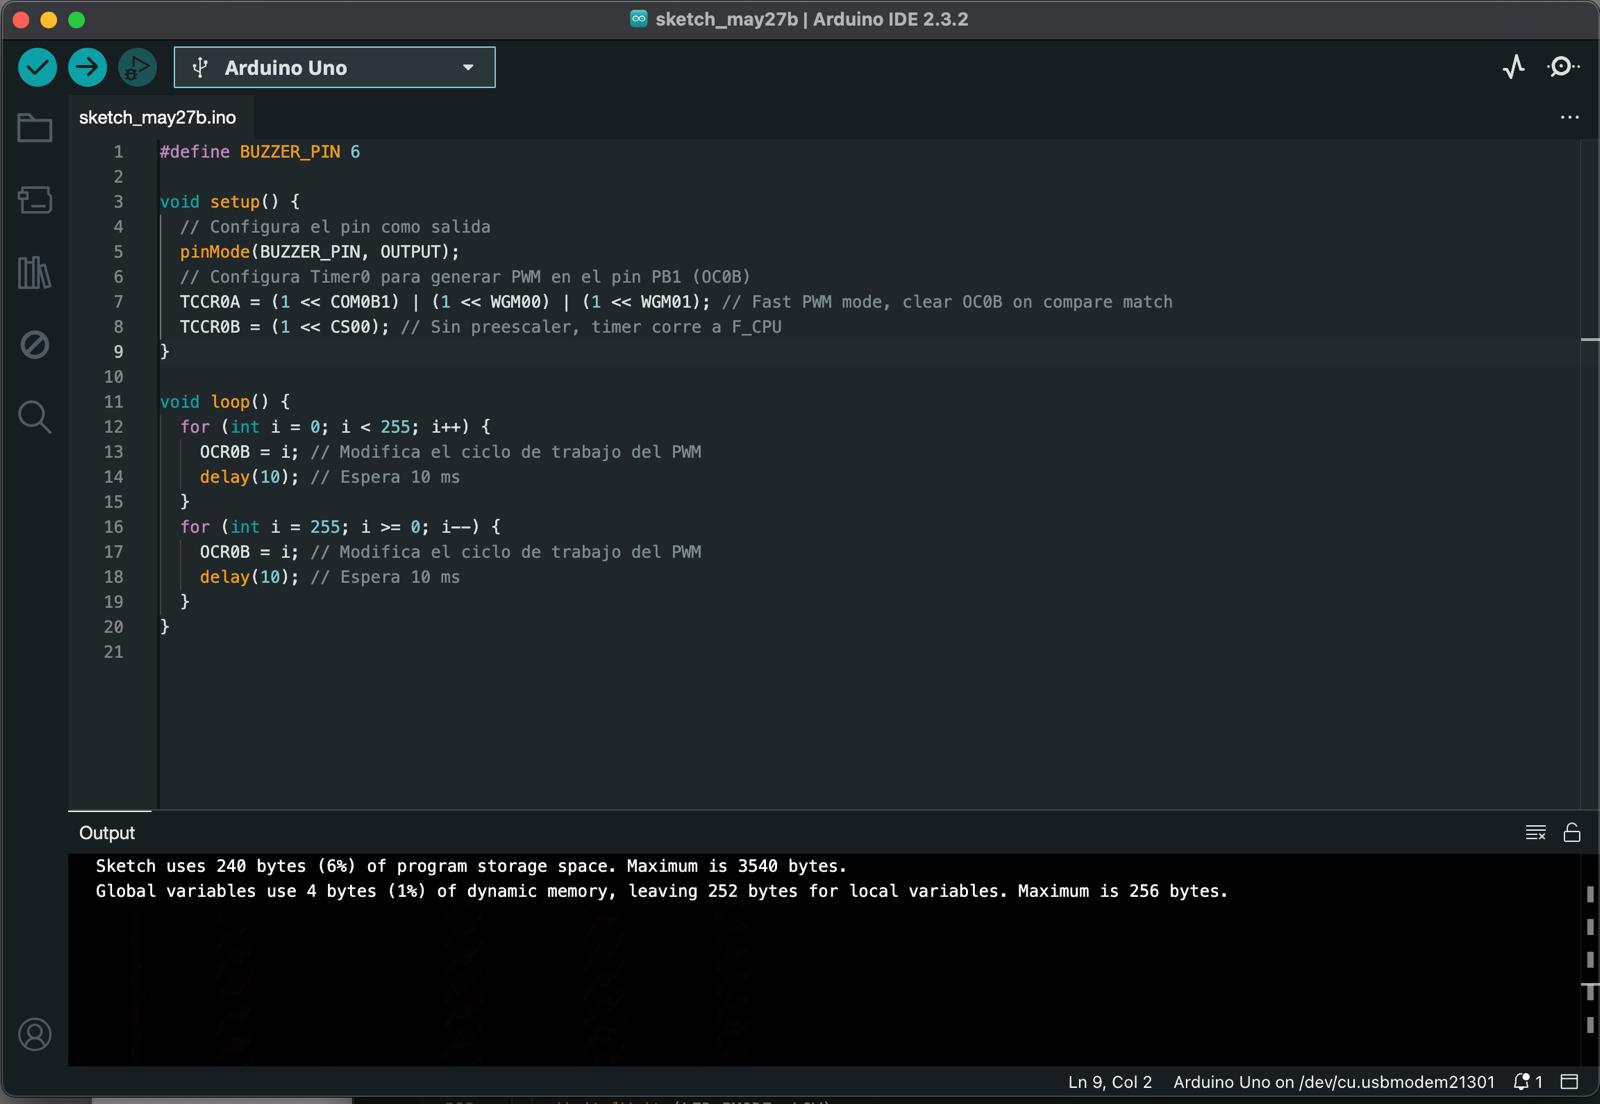Screen dimensions: 1600x1104
Task: Click line number 9 in the gutter
Action: tap(118, 352)
